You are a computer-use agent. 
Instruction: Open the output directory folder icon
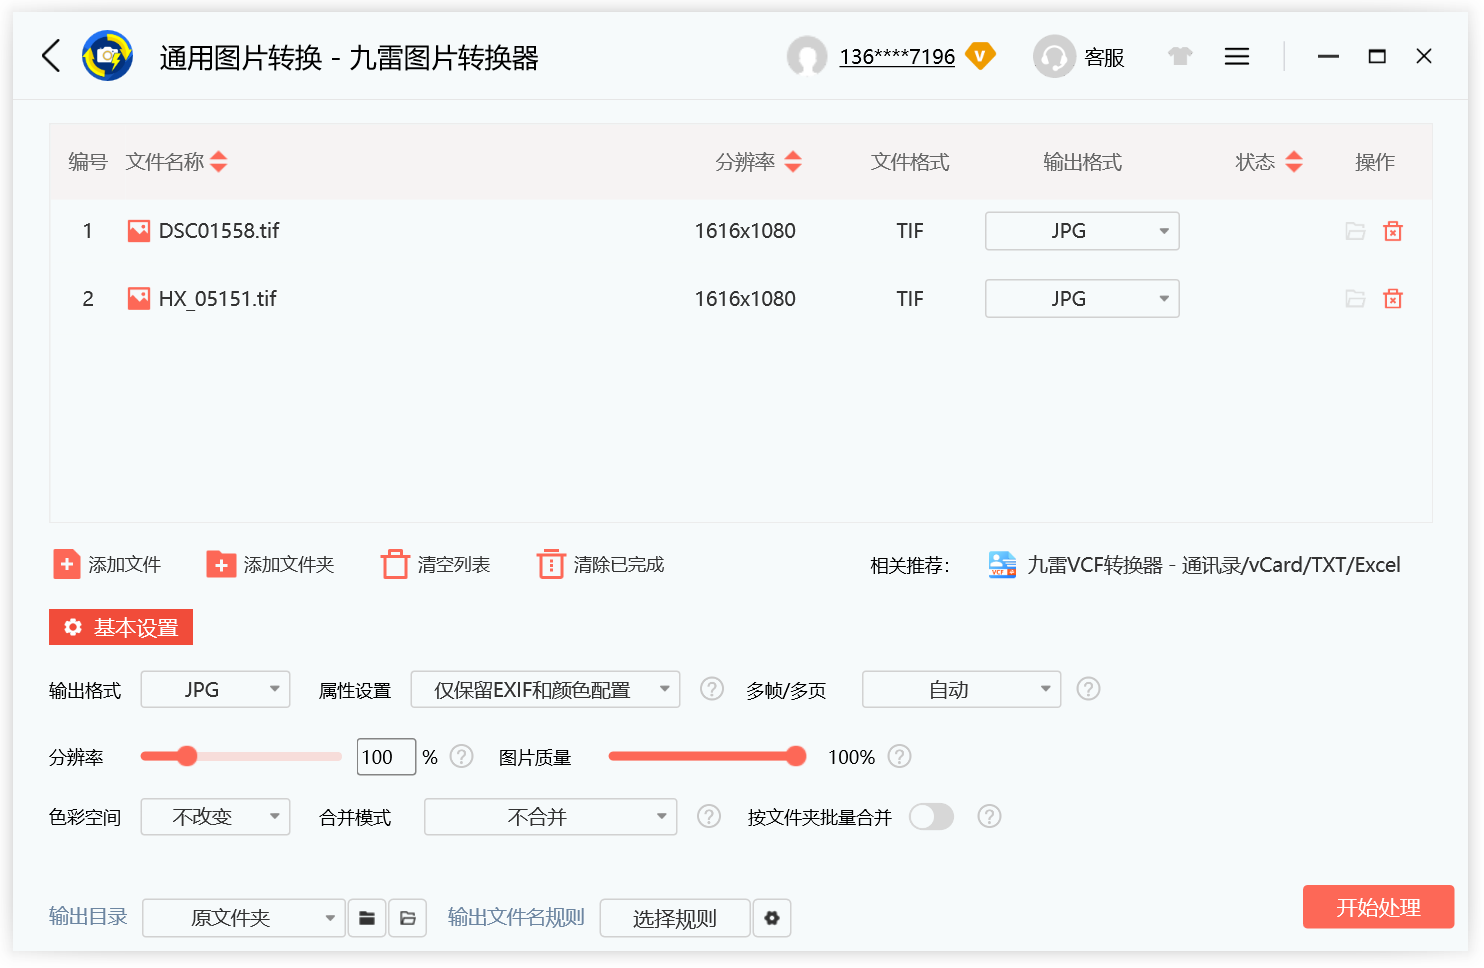pyautogui.click(x=408, y=918)
